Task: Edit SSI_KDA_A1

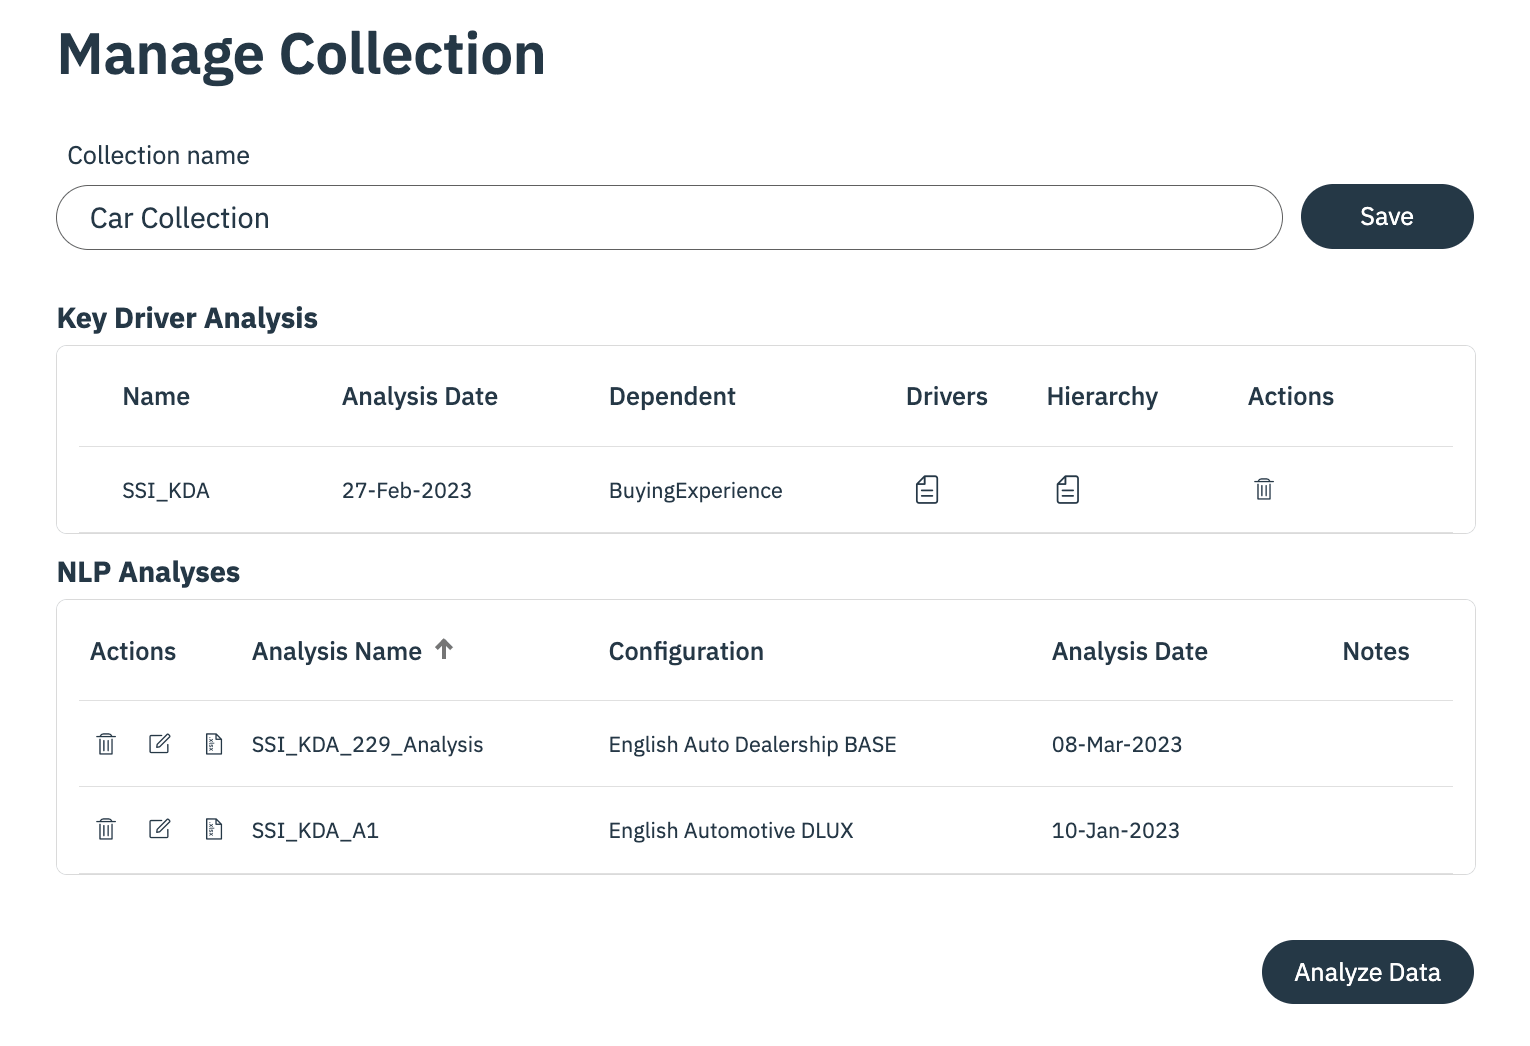Action: (159, 829)
